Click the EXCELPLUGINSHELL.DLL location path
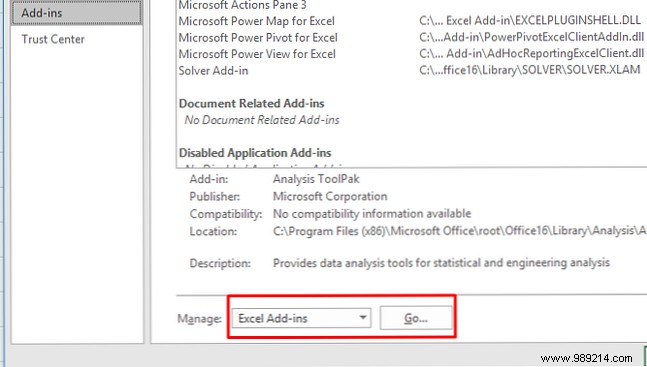Viewport: 647px width, 367px height. [530, 21]
